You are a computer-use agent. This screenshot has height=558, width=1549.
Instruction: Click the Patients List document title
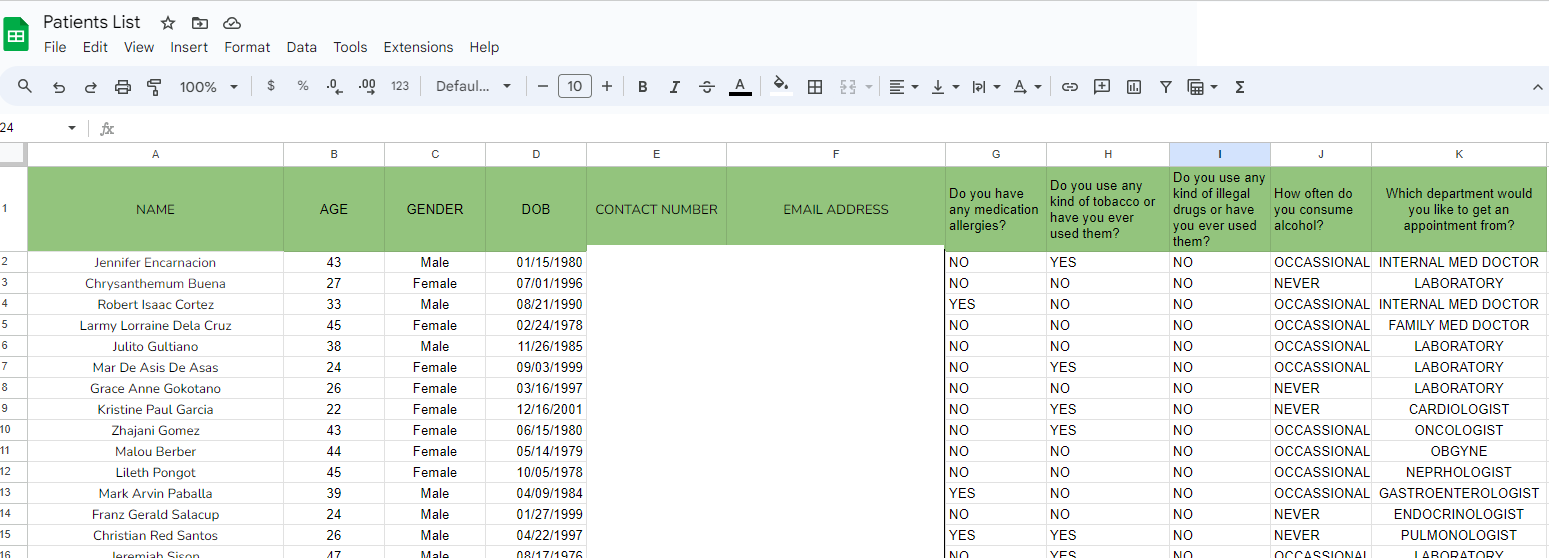[x=92, y=22]
